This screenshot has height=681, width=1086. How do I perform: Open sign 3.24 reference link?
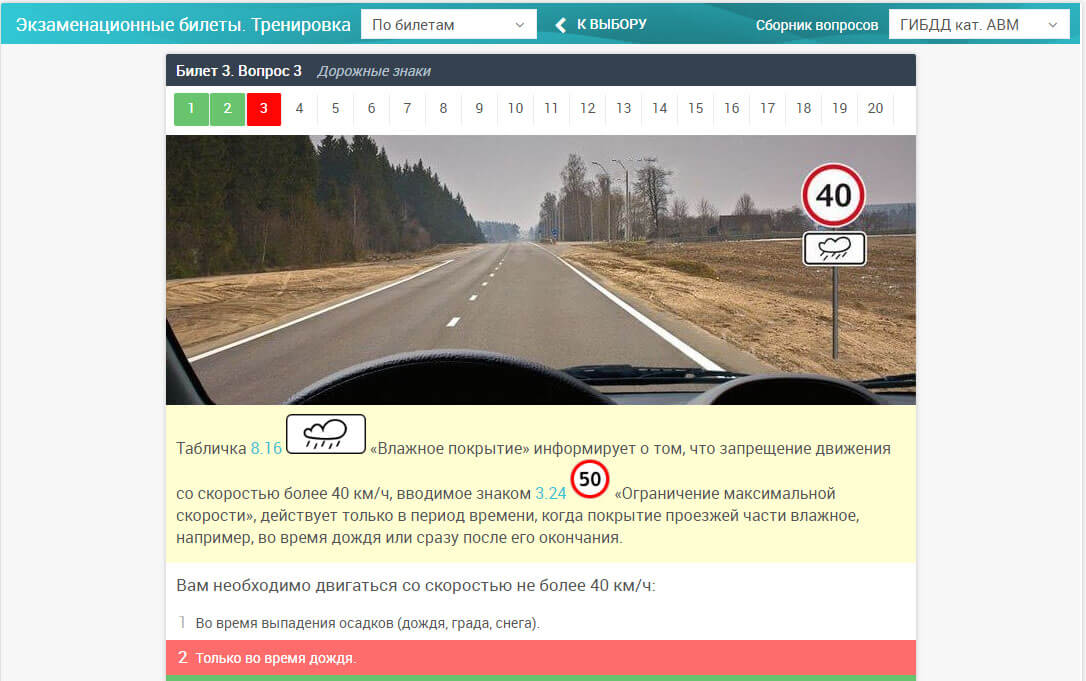pyautogui.click(x=551, y=493)
